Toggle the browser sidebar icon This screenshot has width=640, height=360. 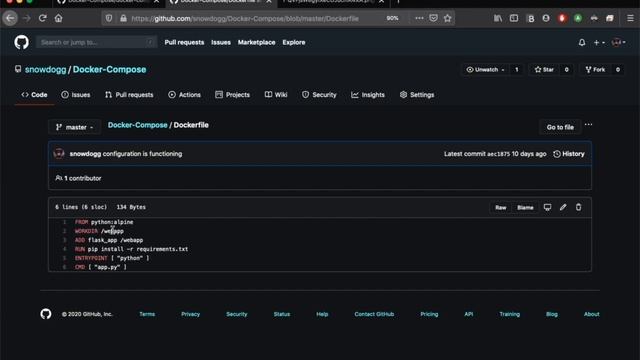(x=514, y=18)
